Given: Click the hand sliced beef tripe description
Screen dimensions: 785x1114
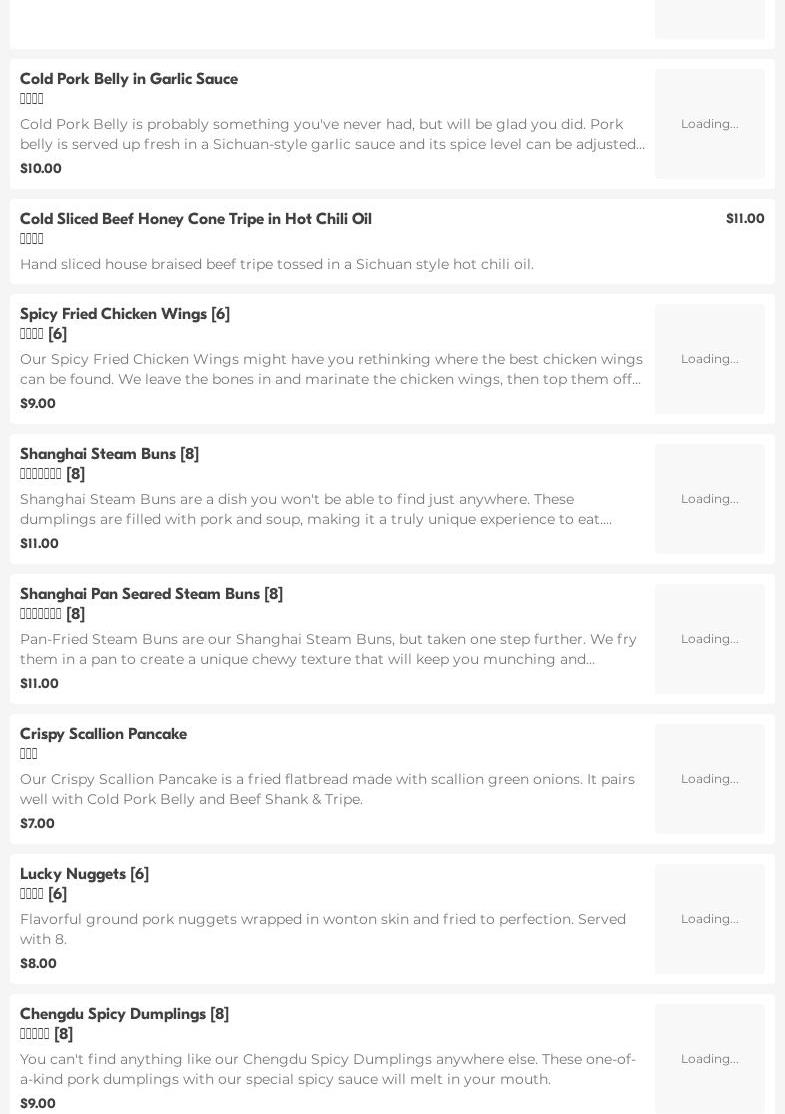Looking at the screenshot, I should [x=277, y=264].
